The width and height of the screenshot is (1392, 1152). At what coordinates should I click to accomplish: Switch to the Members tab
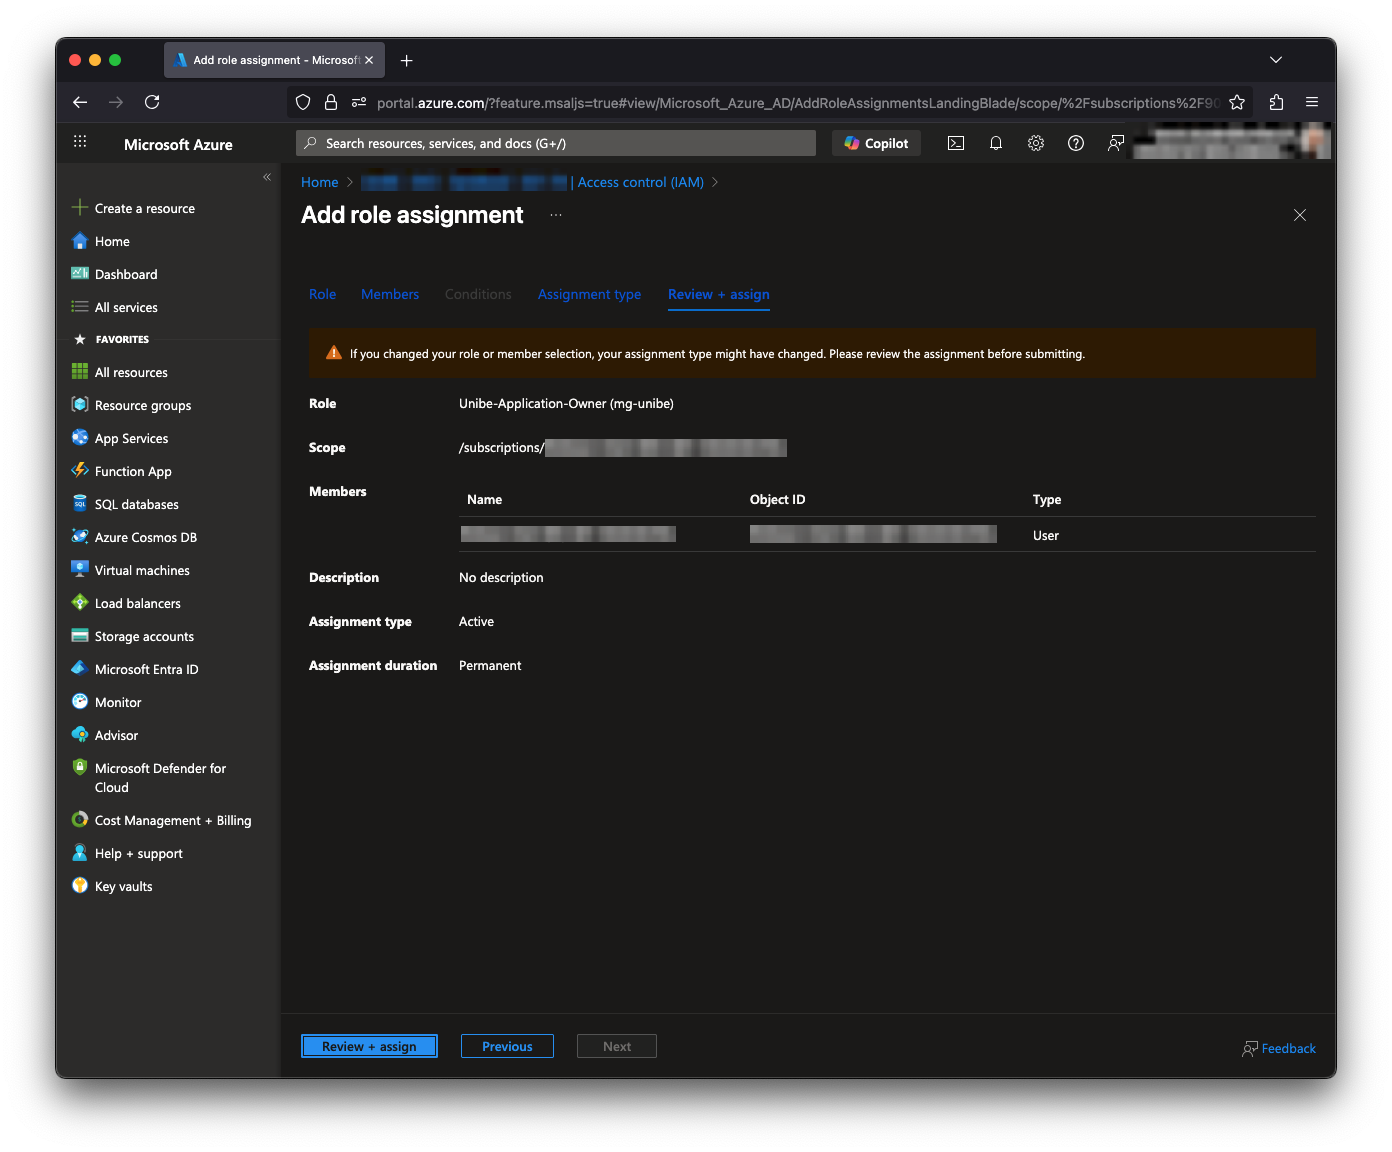pyautogui.click(x=390, y=294)
